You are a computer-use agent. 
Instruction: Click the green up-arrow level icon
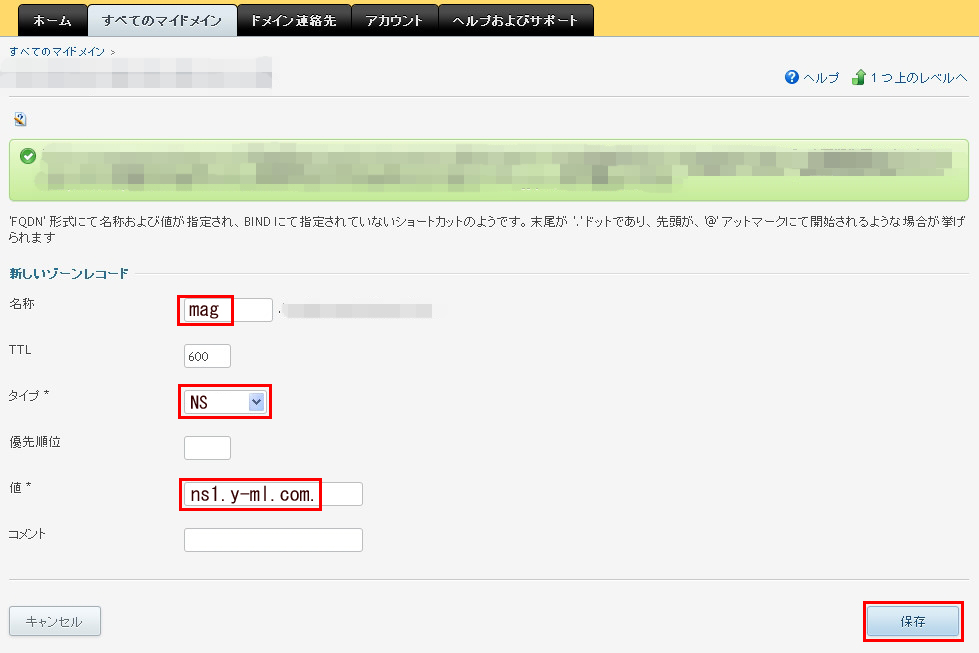tap(859, 77)
